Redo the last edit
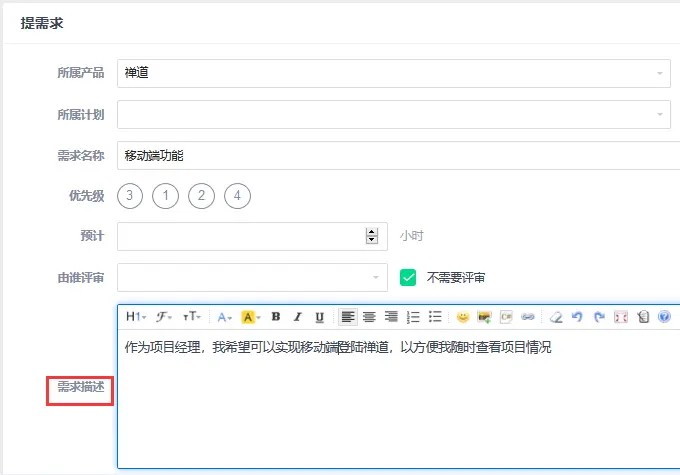 coord(599,317)
